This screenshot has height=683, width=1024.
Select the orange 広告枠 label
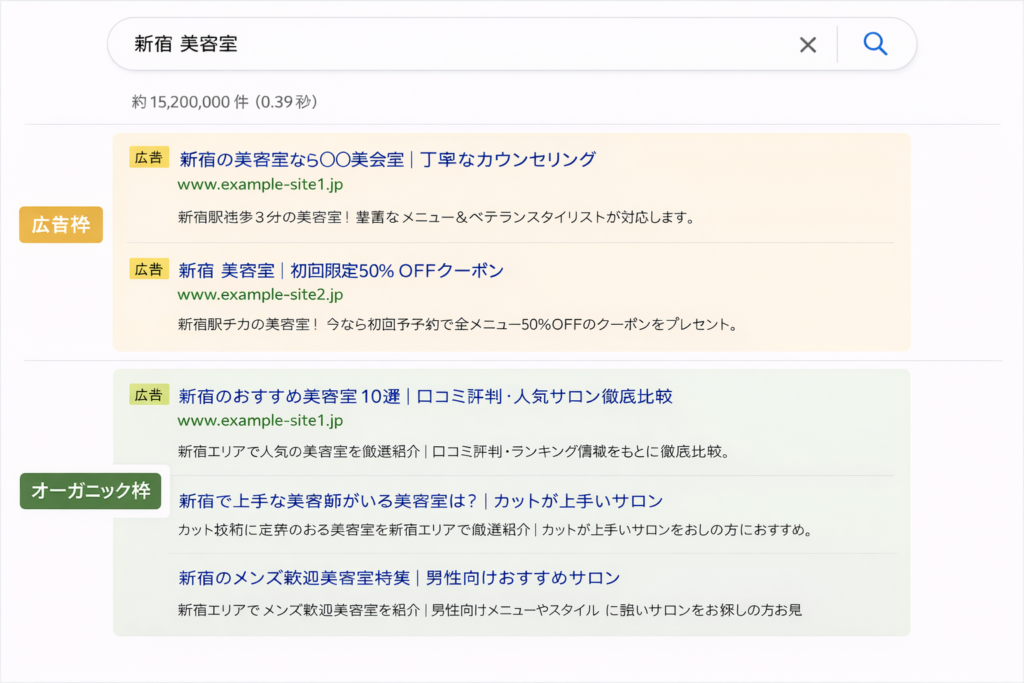pyautogui.click(x=61, y=225)
